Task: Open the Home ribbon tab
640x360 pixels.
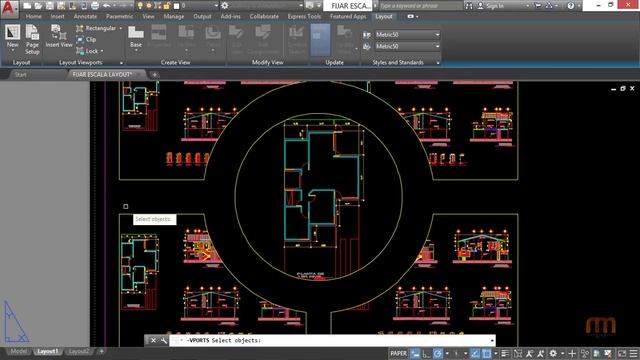Action: click(x=33, y=16)
